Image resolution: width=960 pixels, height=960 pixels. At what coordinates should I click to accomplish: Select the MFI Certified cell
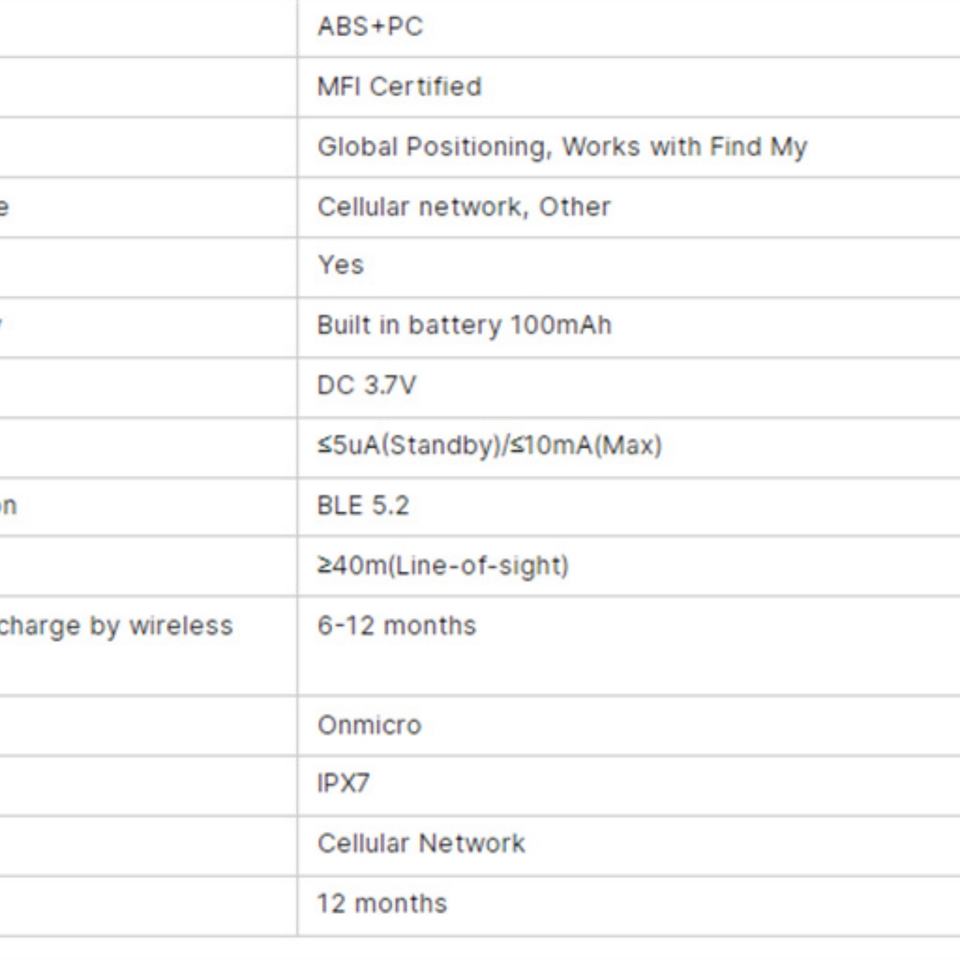click(399, 87)
